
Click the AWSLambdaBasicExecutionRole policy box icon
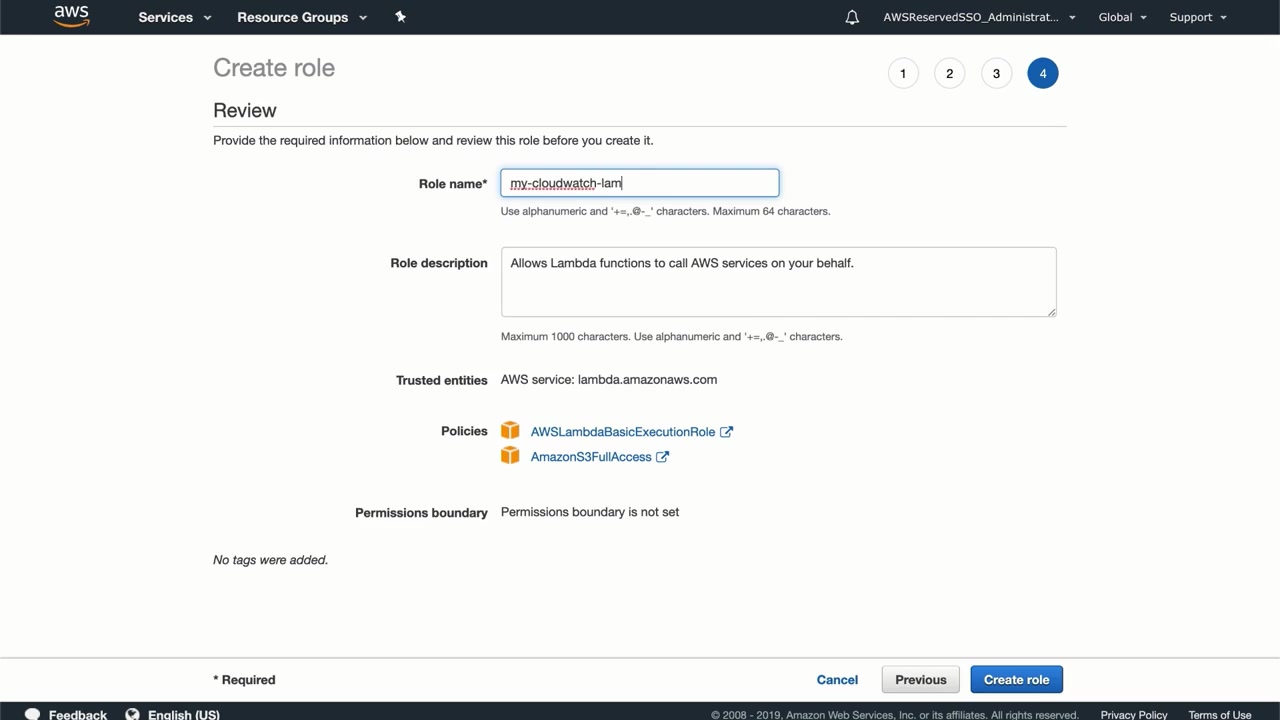[x=510, y=431]
